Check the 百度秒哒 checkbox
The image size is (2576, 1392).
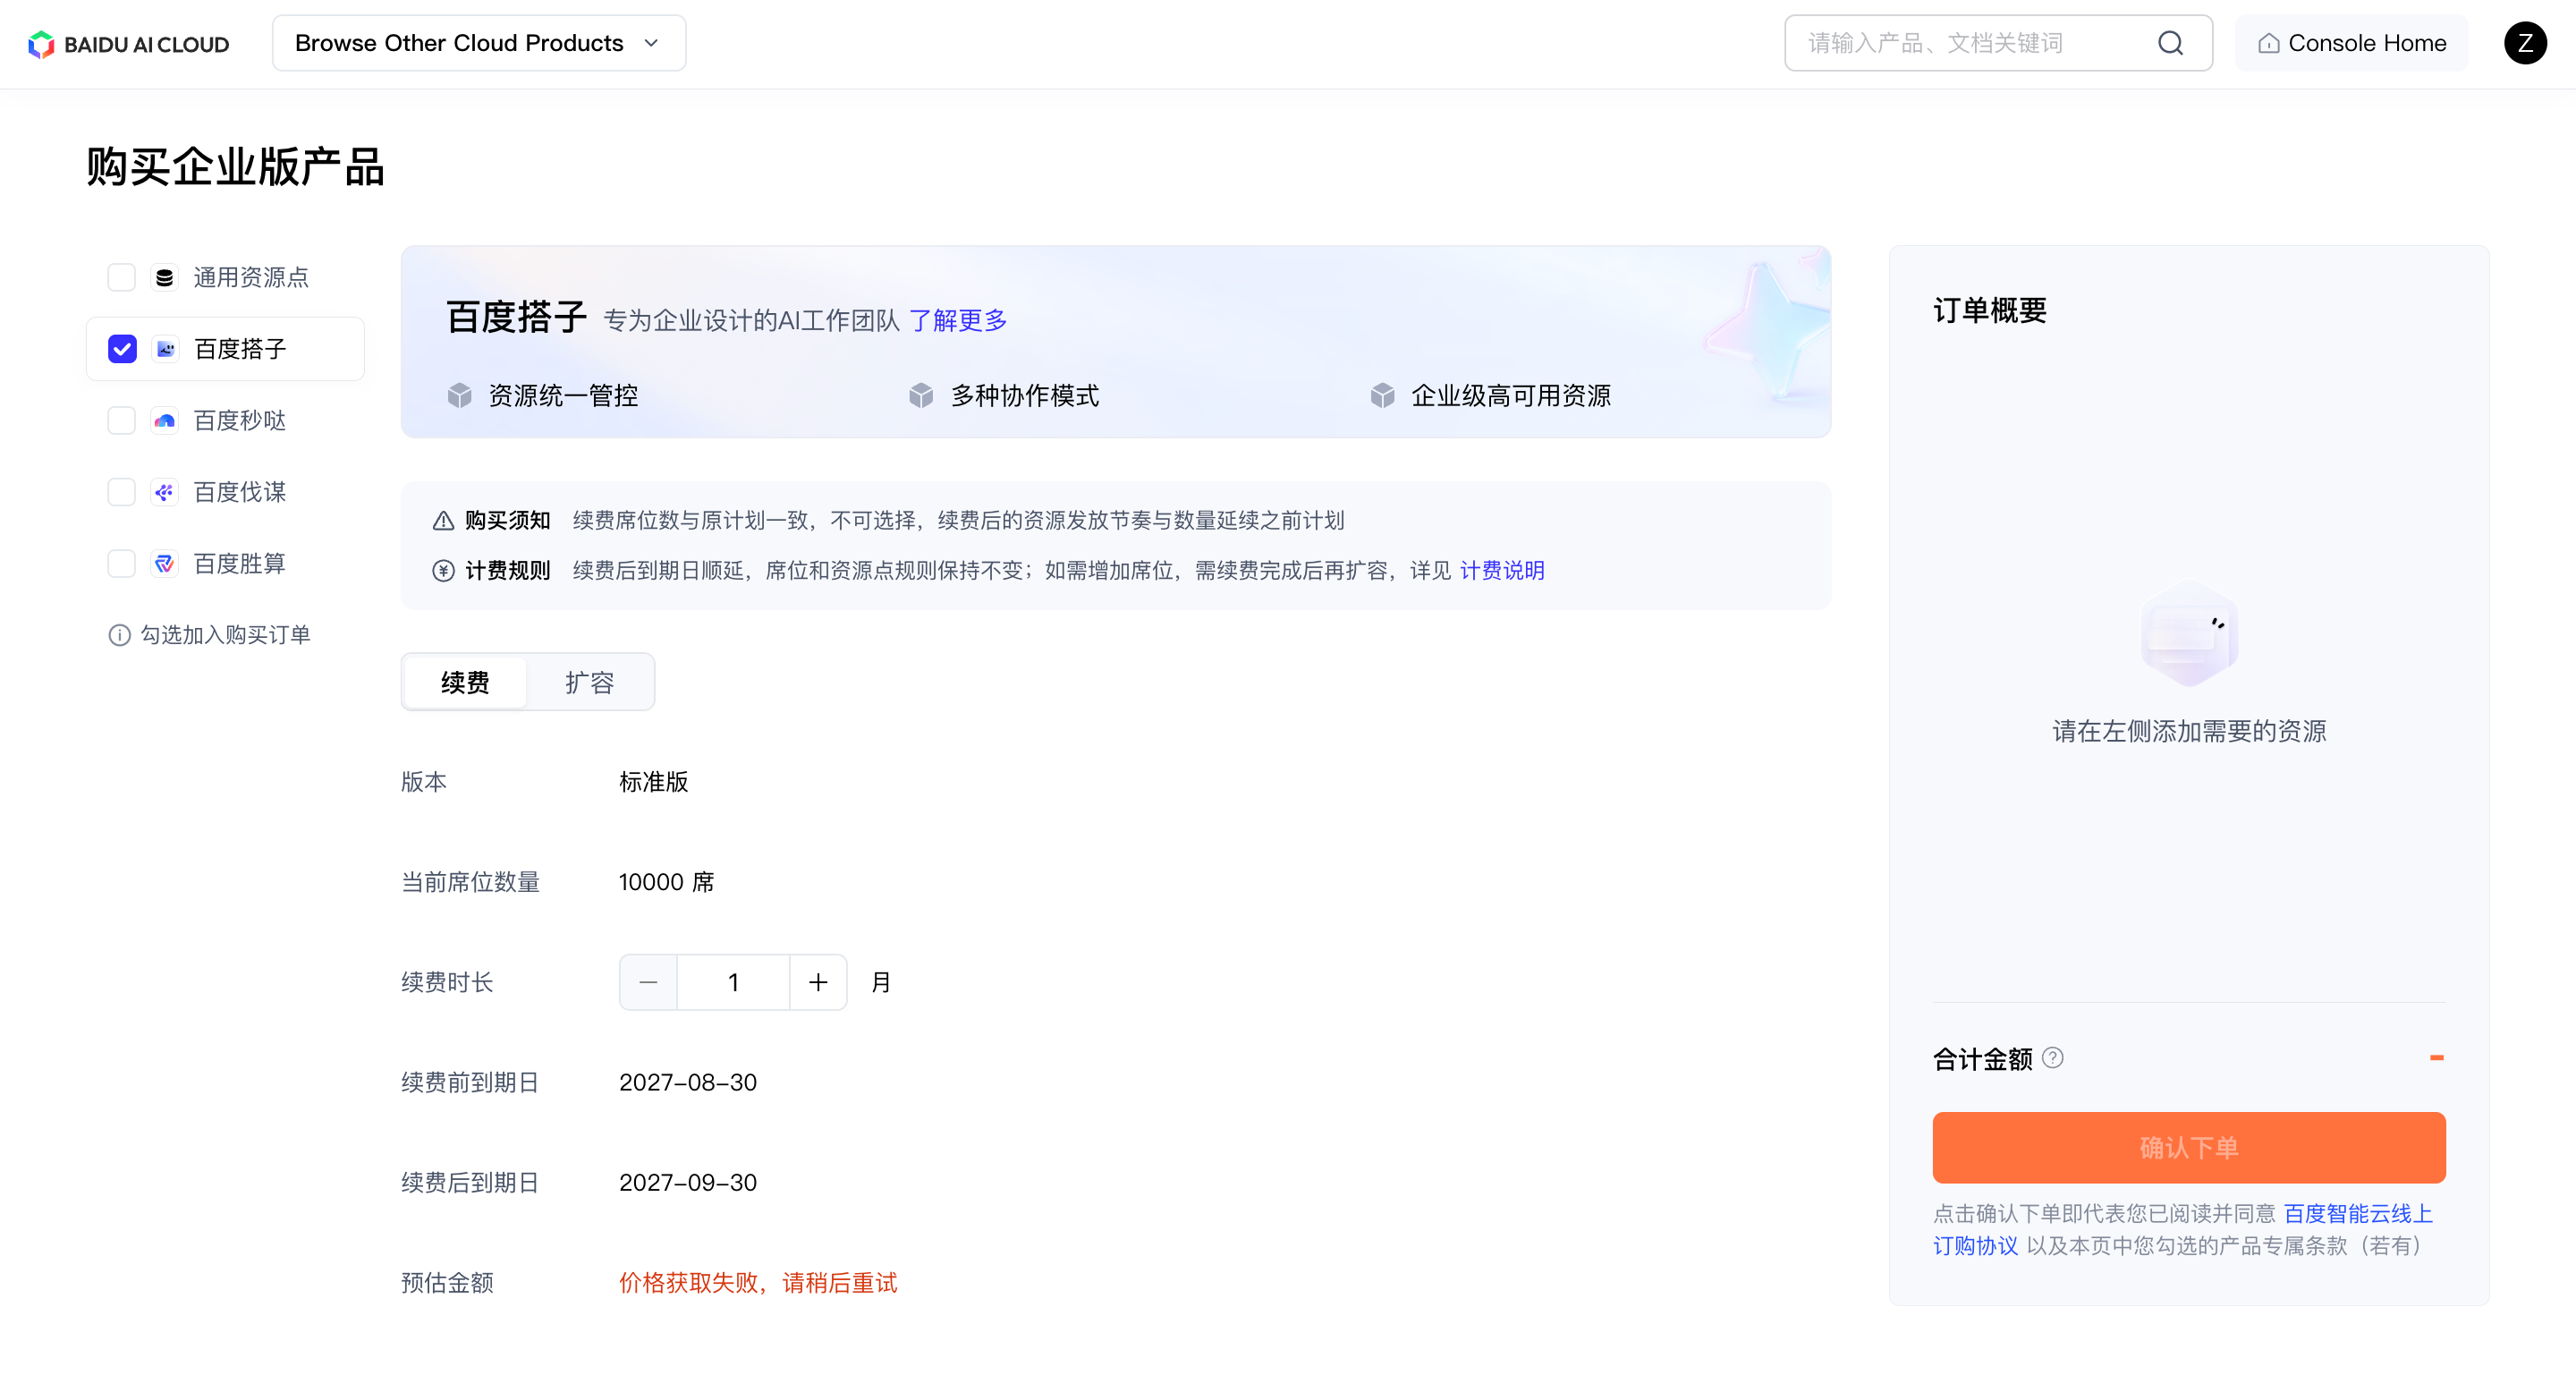(122, 421)
